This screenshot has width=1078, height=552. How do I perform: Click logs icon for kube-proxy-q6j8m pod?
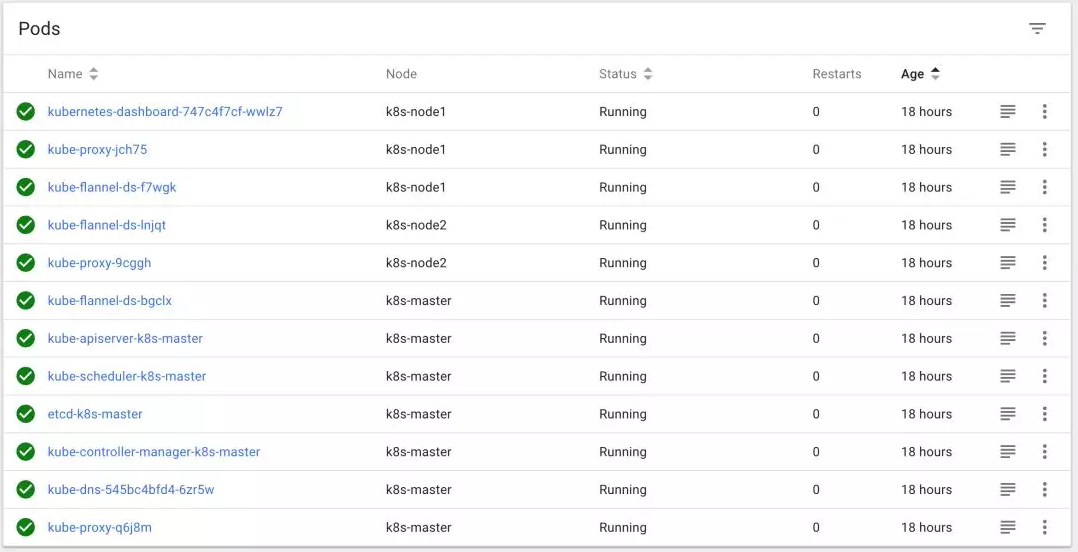[1008, 527]
